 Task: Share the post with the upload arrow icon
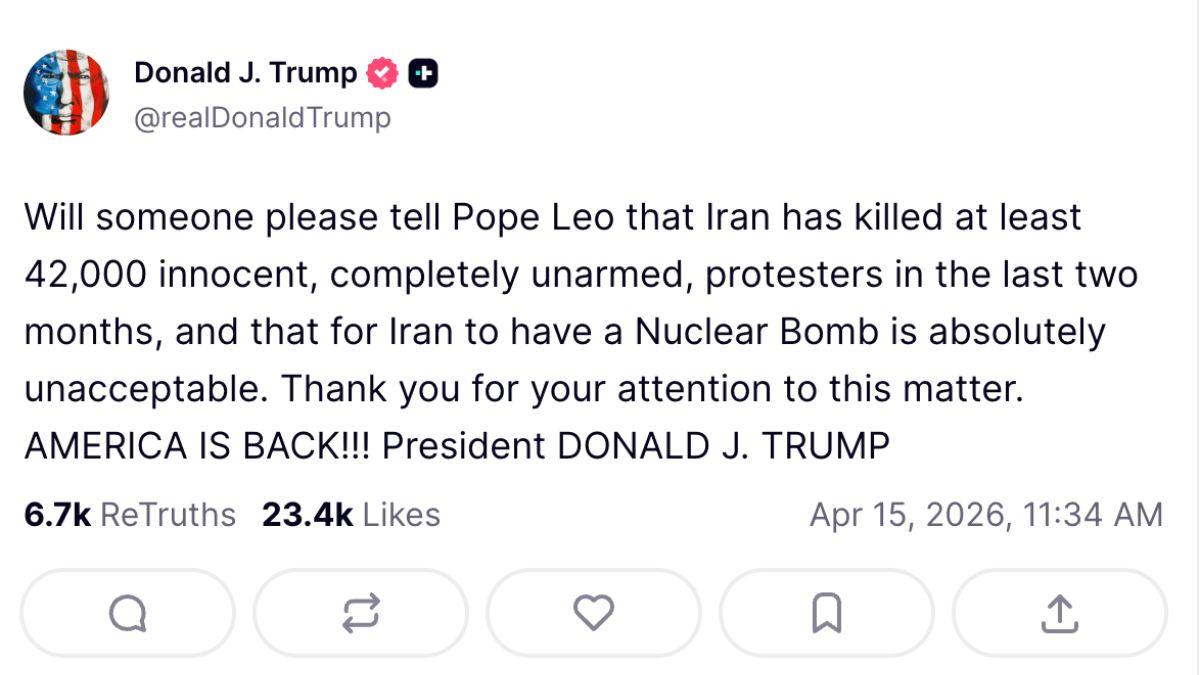click(x=1058, y=613)
